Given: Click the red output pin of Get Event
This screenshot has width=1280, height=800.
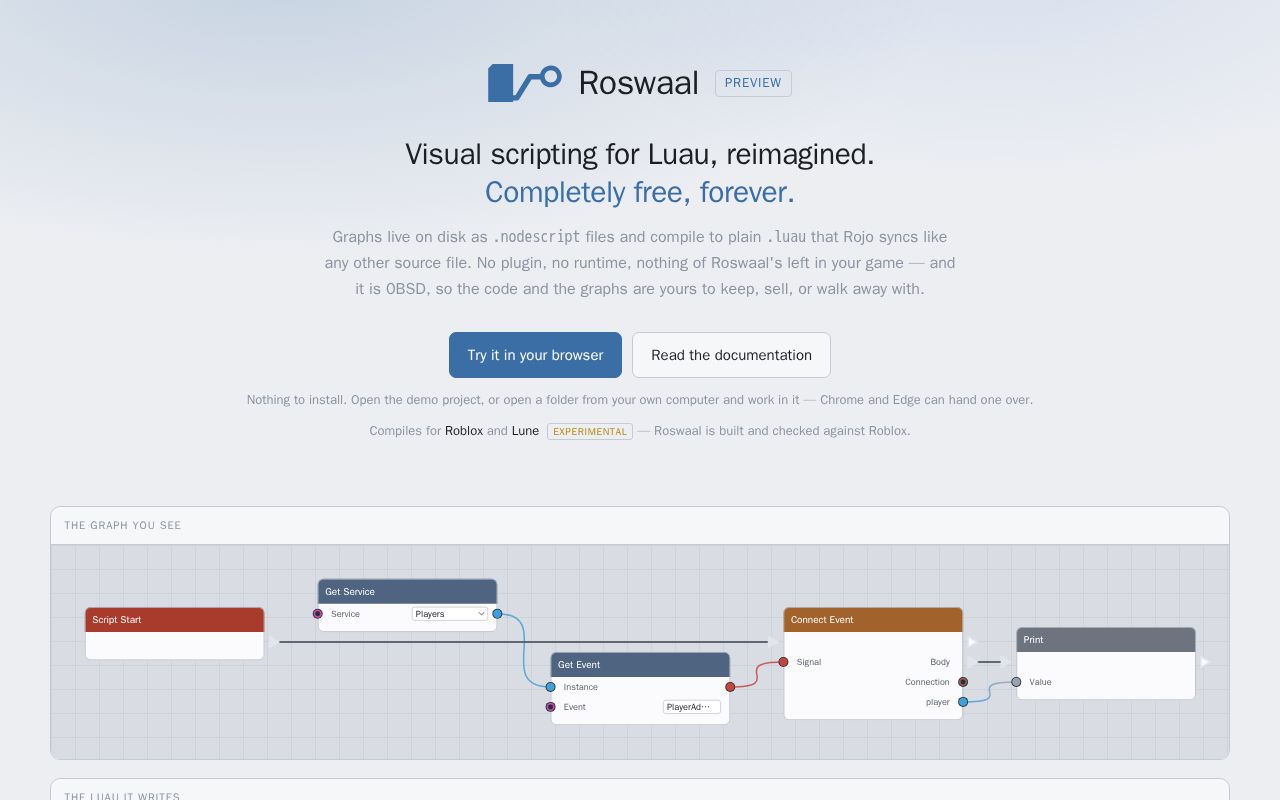Looking at the screenshot, I should pyautogui.click(x=730, y=687).
